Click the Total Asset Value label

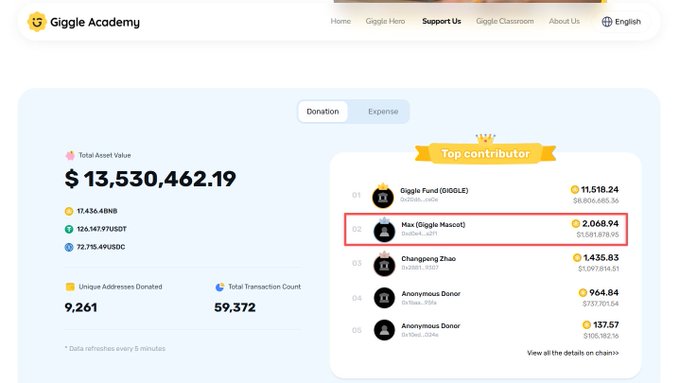[105, 155]
